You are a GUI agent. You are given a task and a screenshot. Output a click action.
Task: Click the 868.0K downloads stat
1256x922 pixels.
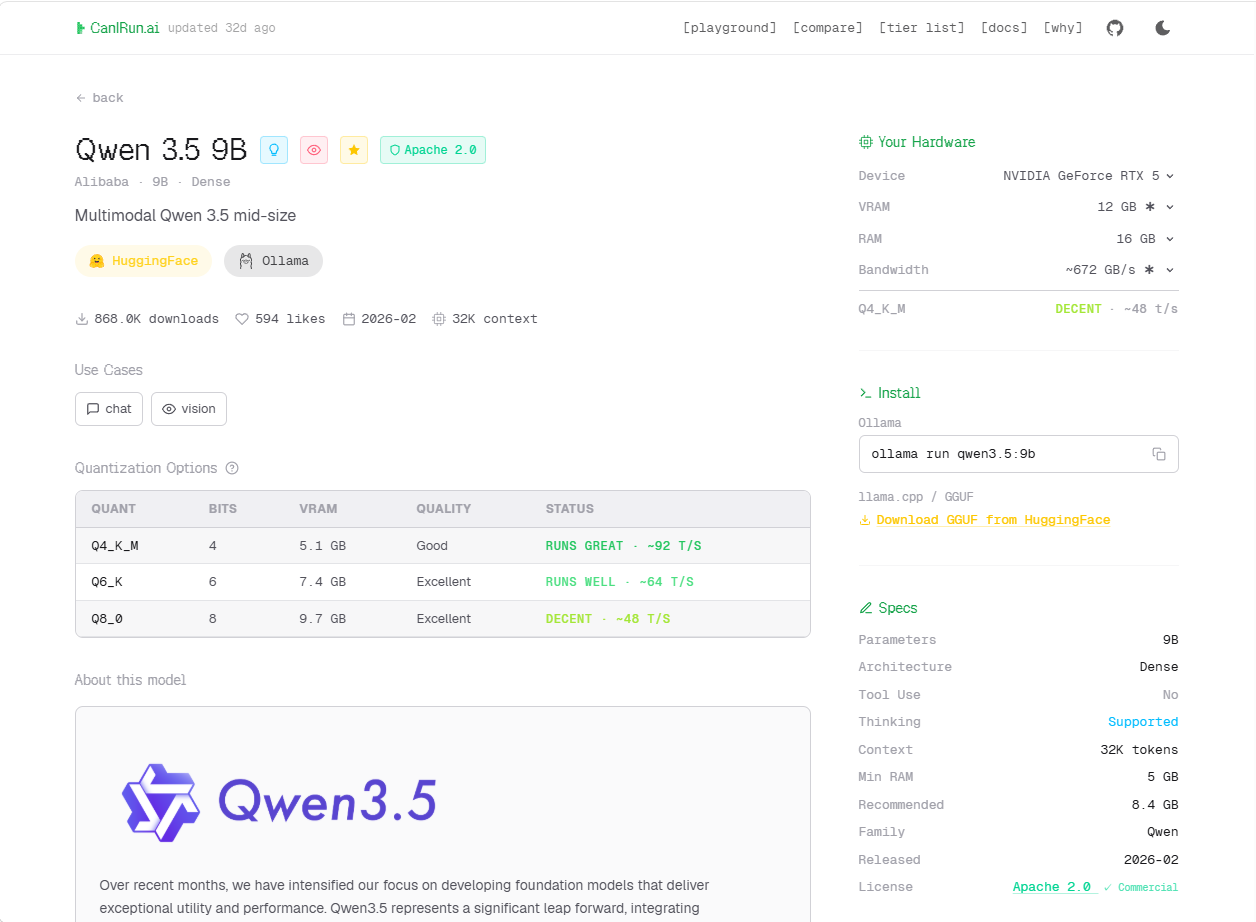click(147, 319)
